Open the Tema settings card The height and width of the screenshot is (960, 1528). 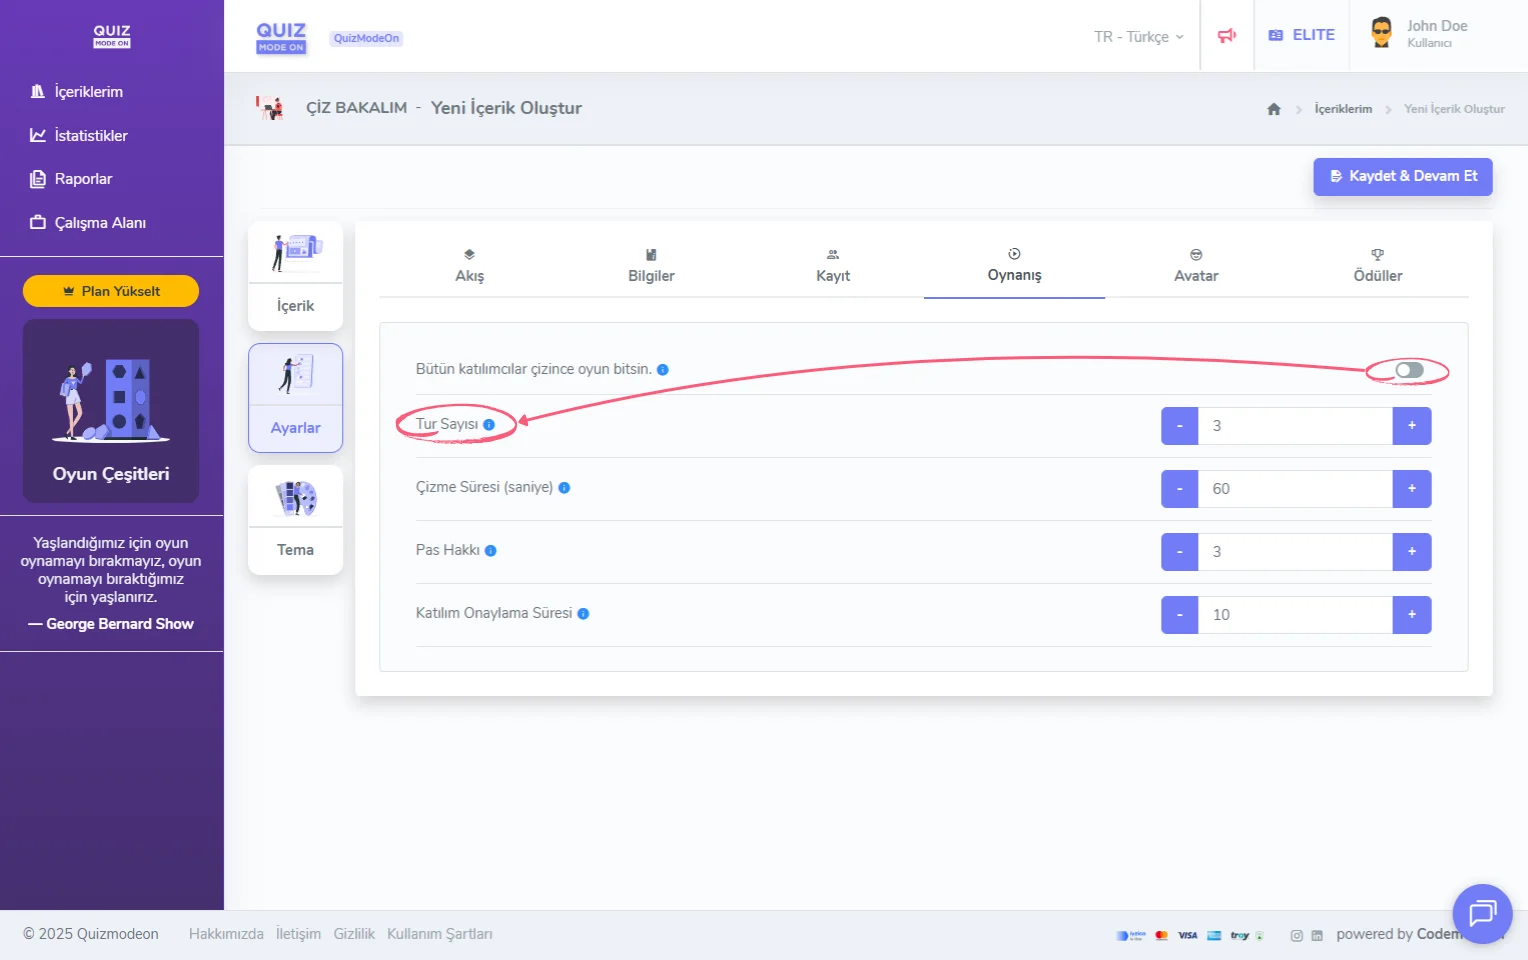295,520
